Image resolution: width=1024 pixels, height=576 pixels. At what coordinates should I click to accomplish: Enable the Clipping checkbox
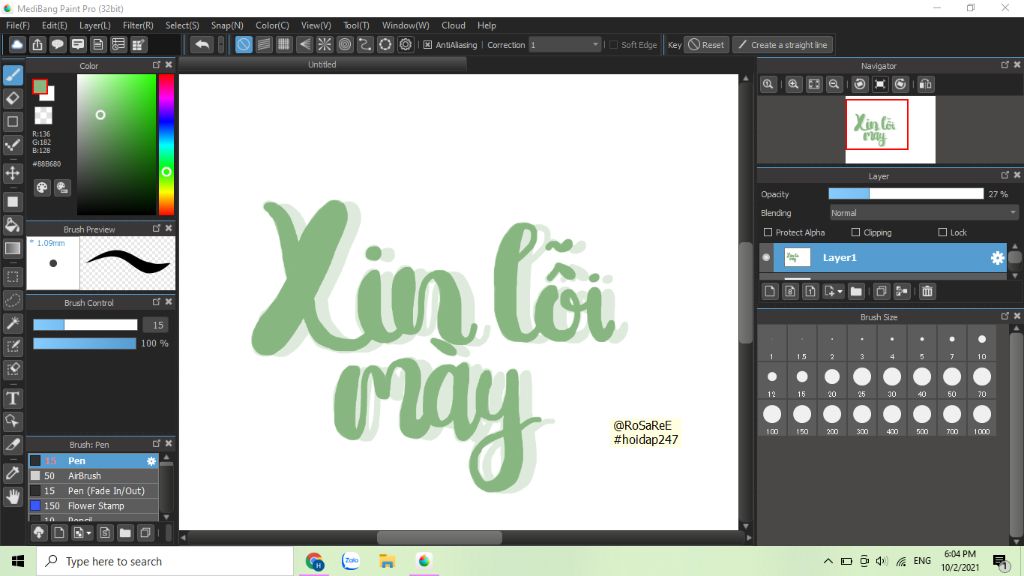pyautogui.click(x=856, y=232)
